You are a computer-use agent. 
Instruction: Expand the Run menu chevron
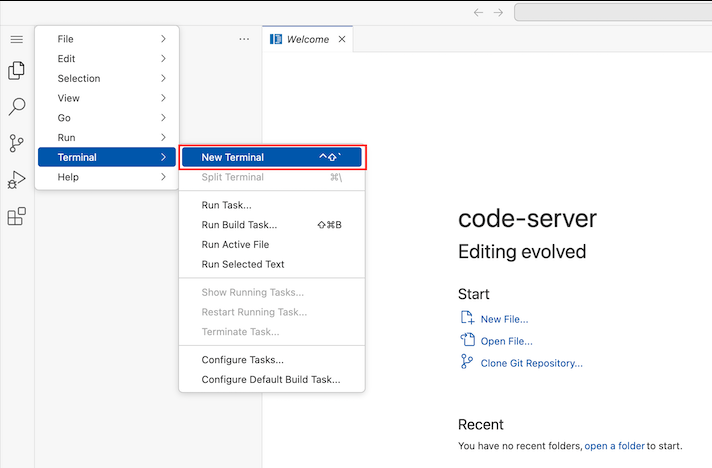(x=163, y=138)
